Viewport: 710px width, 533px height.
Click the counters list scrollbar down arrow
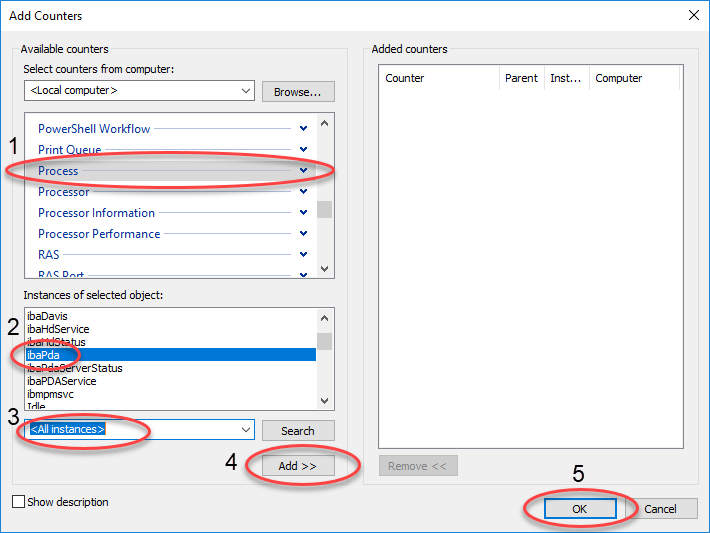tap(324, 268)
